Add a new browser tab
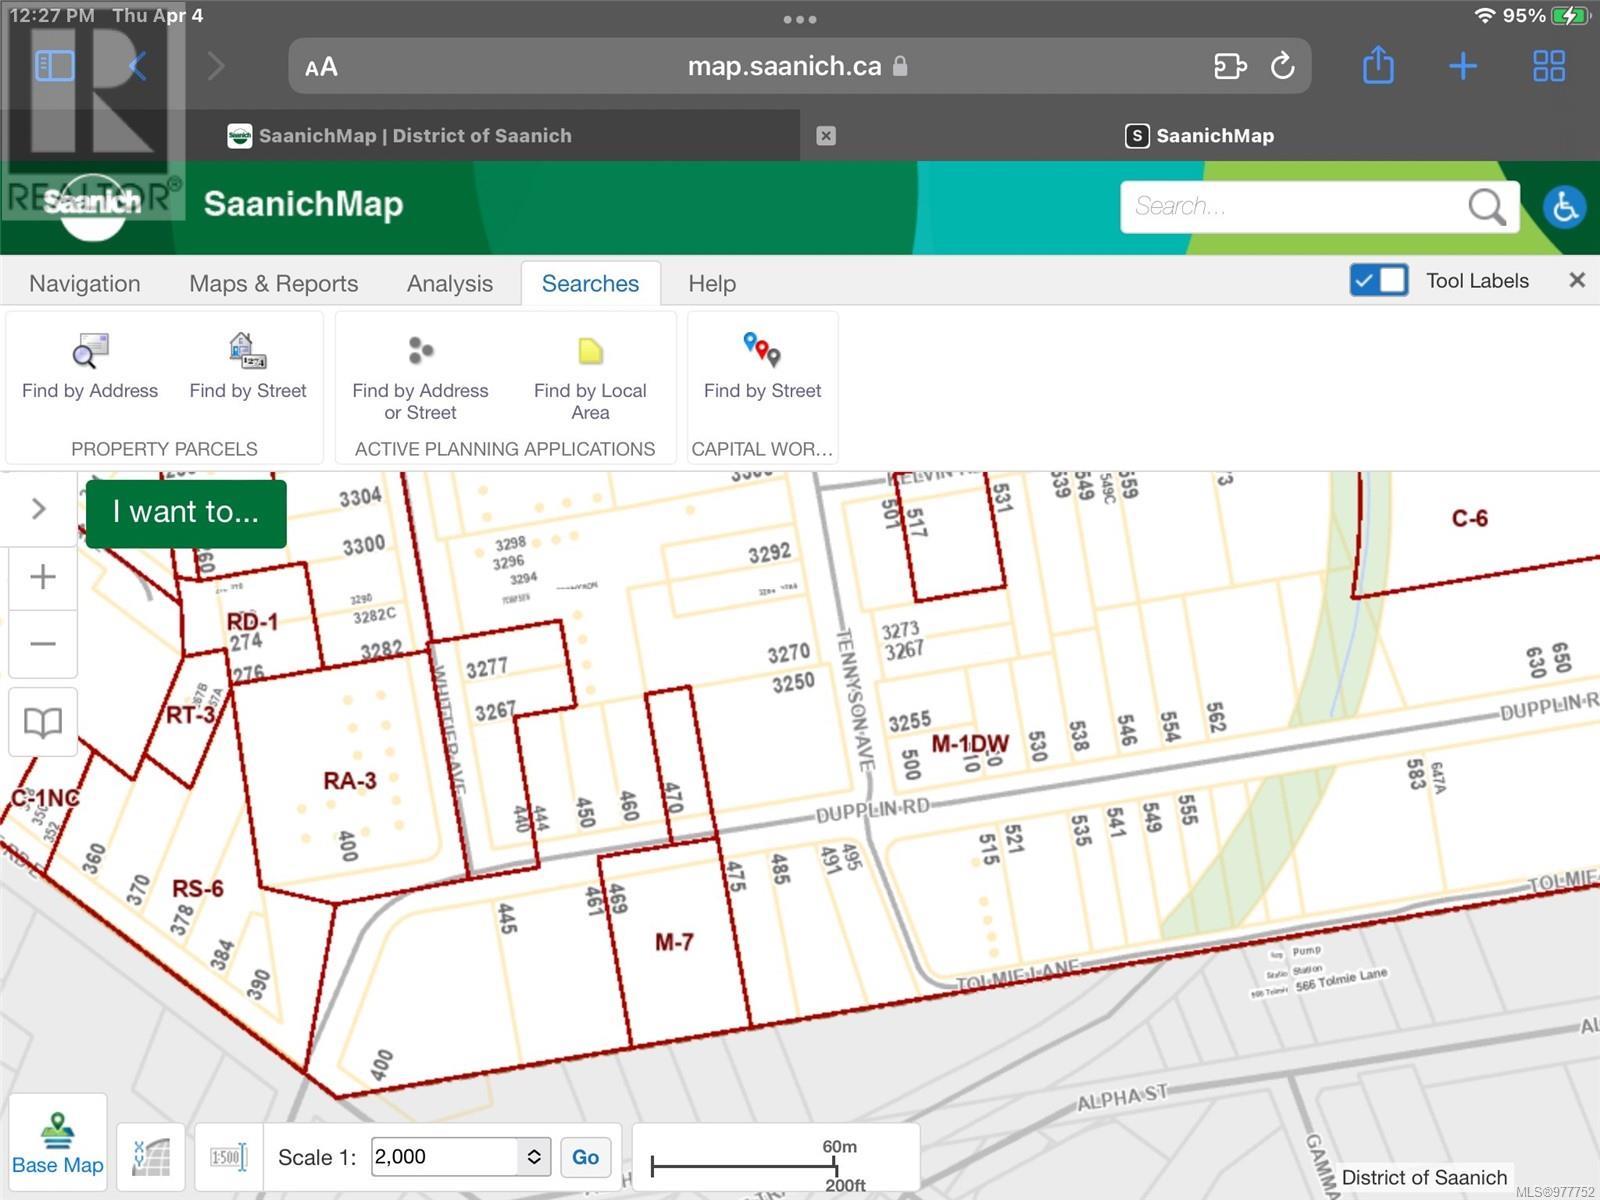 [x=1463, y=67]
